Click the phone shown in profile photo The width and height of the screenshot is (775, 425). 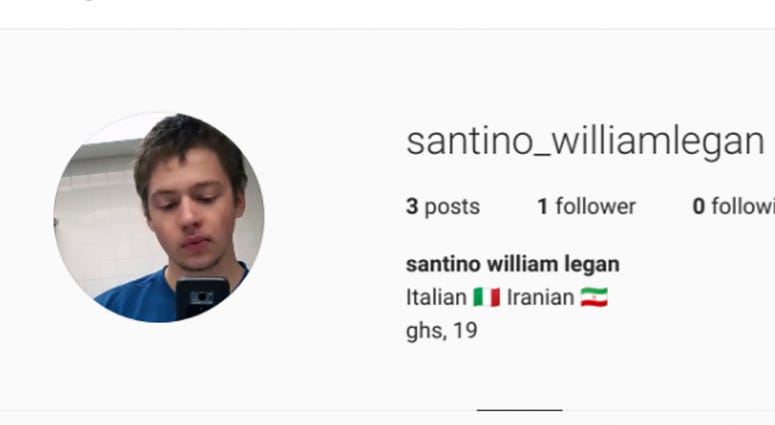[203, 298]
